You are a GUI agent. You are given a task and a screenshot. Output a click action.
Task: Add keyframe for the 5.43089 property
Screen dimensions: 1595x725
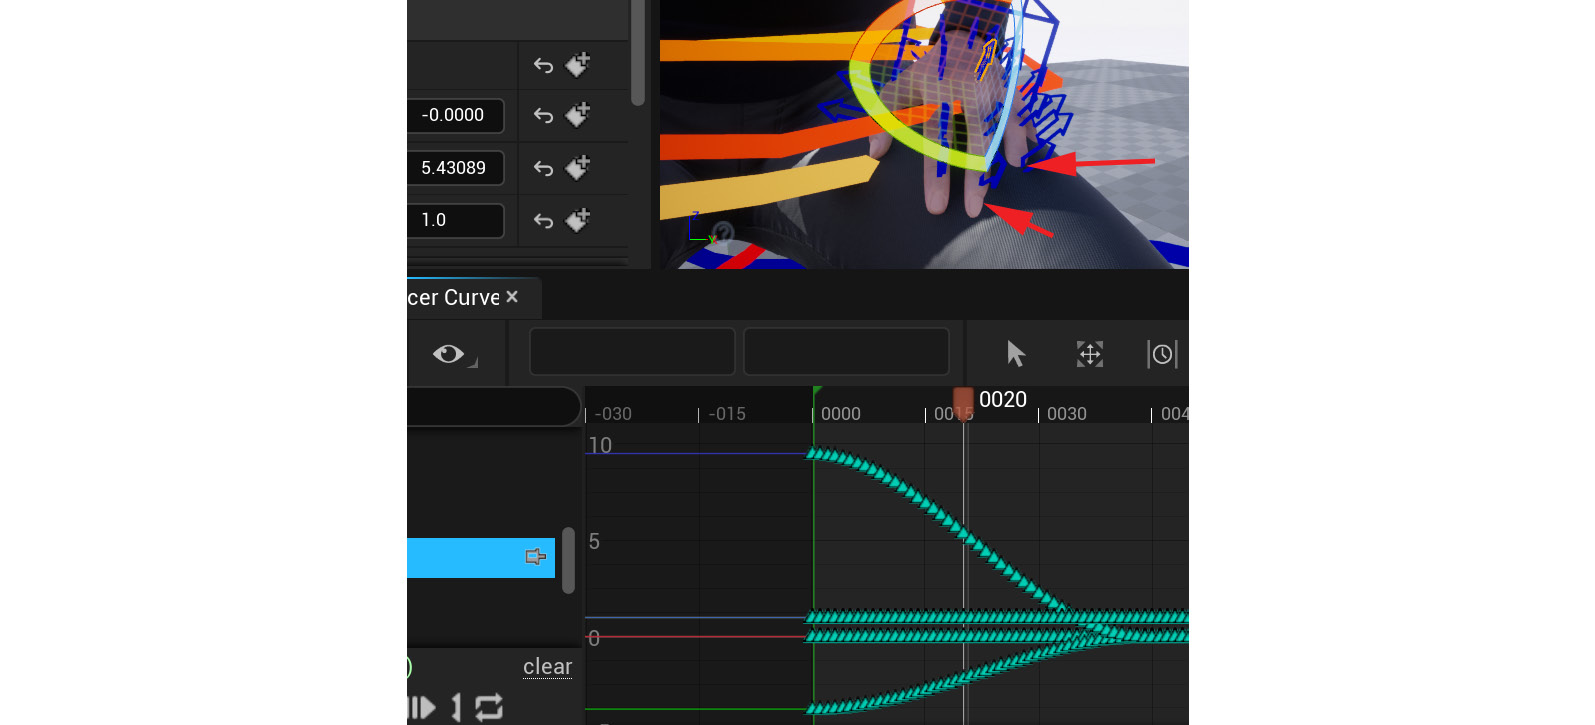(578, 168)
